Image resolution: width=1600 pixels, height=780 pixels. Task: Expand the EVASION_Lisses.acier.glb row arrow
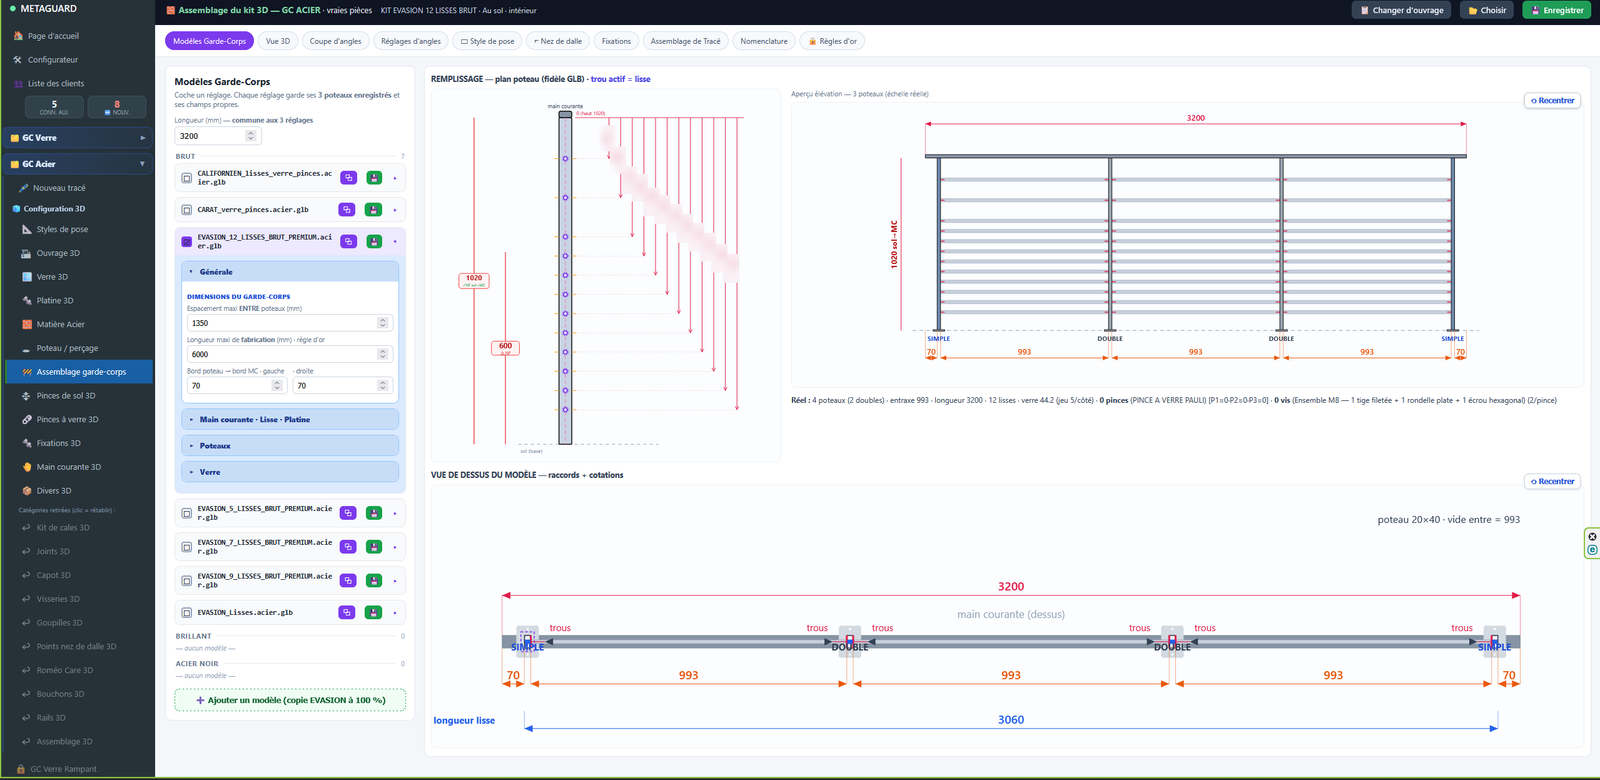point(395,612)
